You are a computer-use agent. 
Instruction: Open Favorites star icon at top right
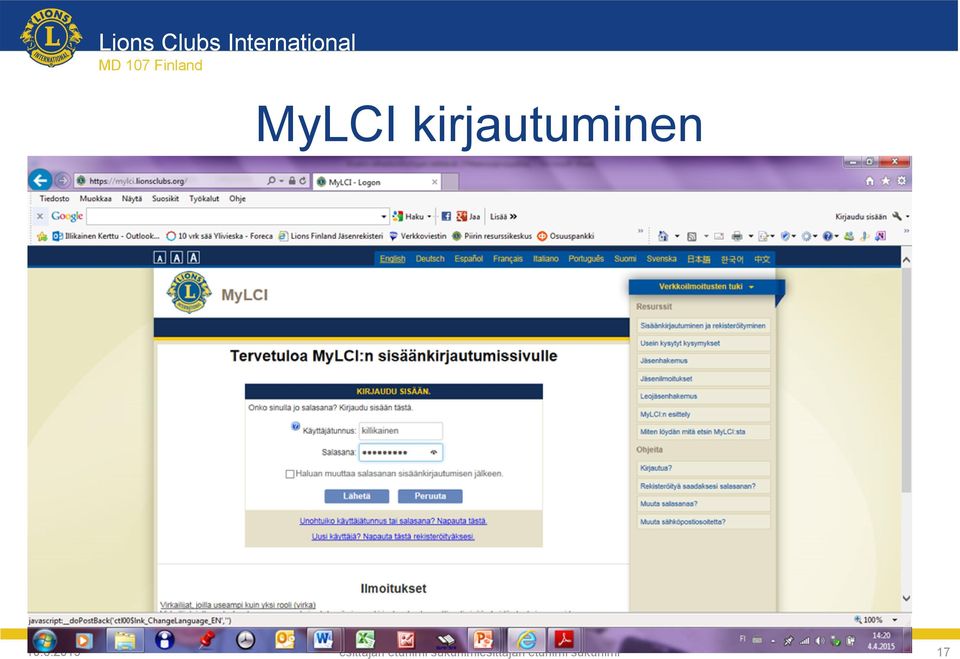(x=885, y=181)
